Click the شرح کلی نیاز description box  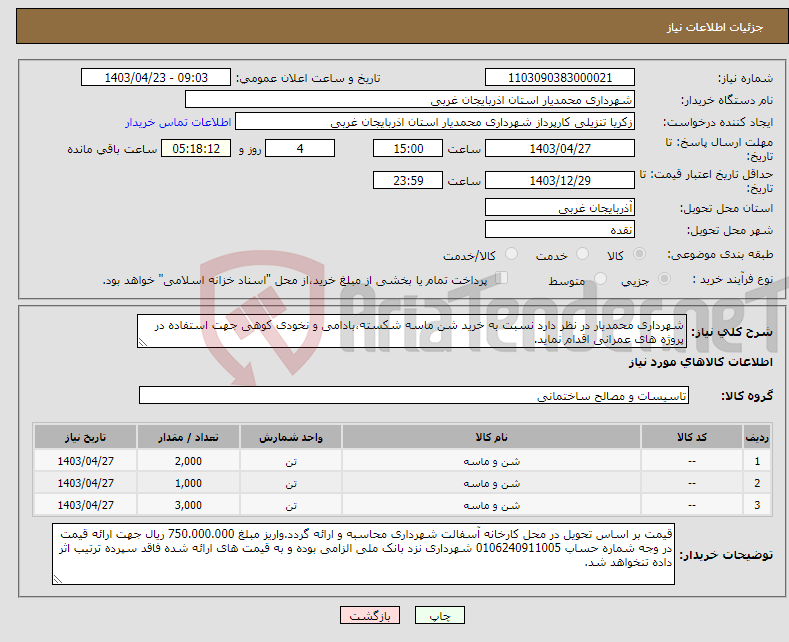[x=412, y=331]
